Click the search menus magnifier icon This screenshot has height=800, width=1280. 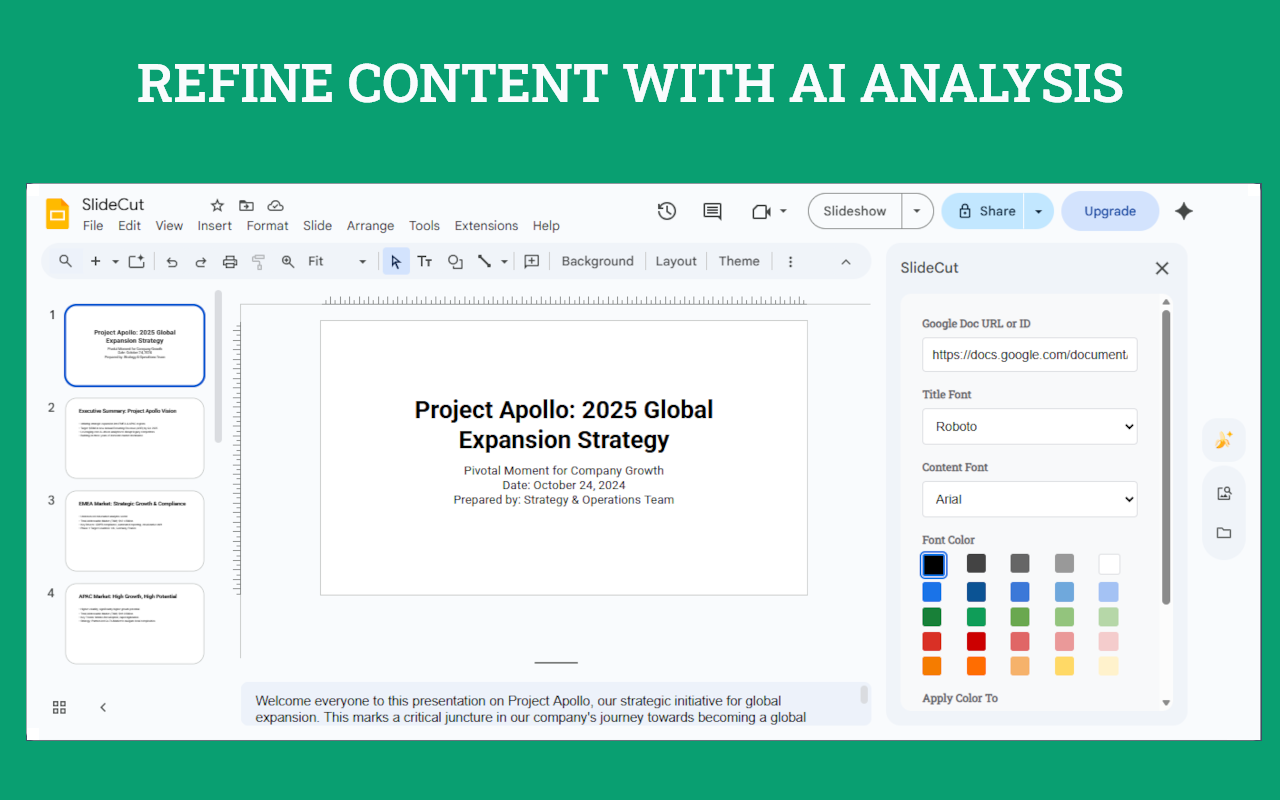click(x=65, y=261)
